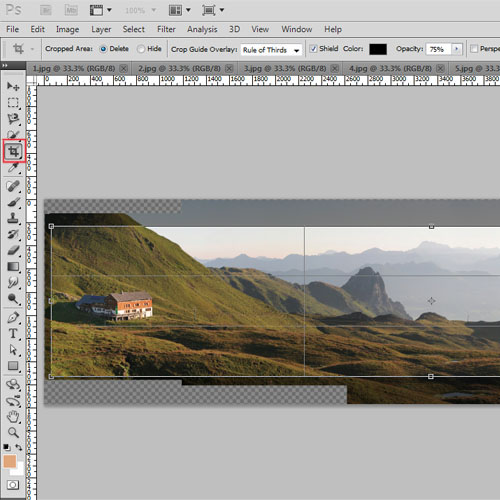This screenshot has height=500, width=500.
Task: Switch to the 3.jpg document tab
Action: coord(285,69)
